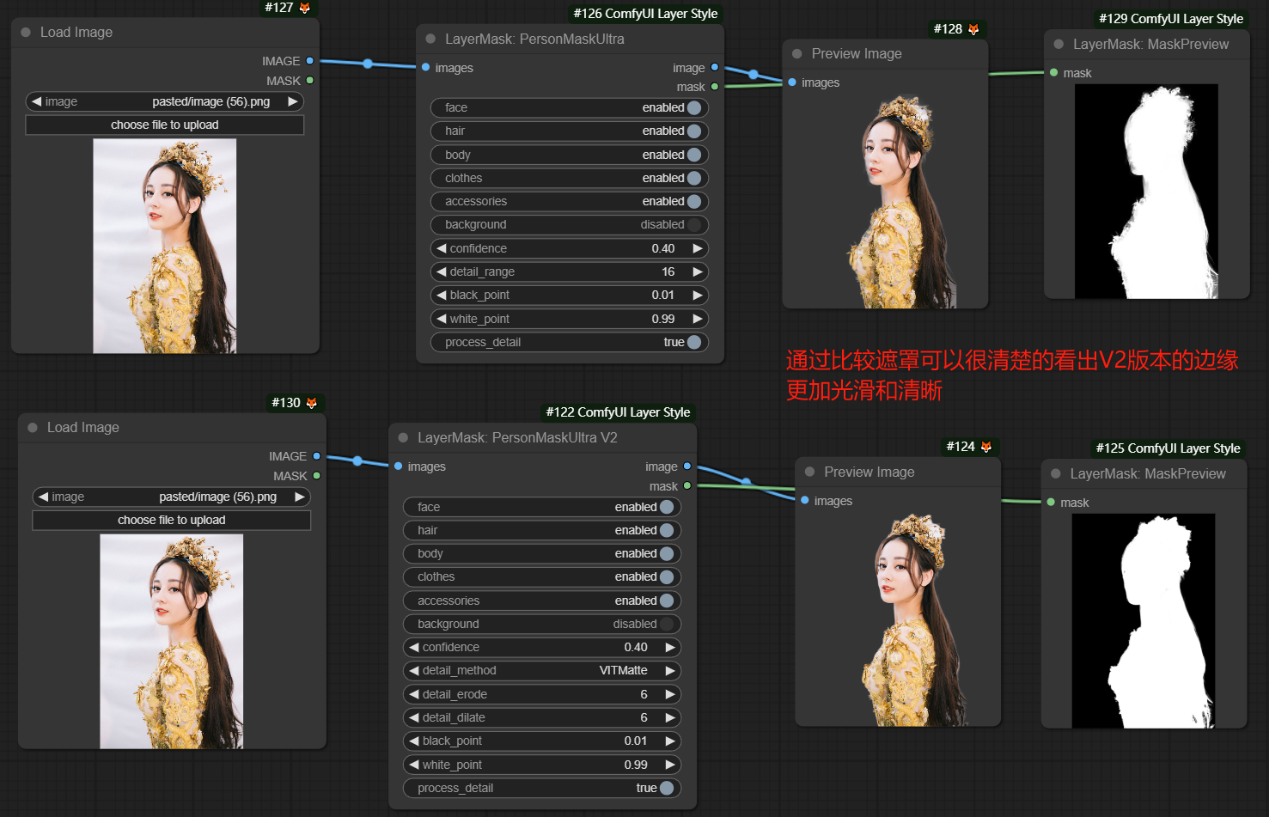Select previous image in bottom Load Image node
This screenshot has height=817, width=1269.
[x=43, y=497]
